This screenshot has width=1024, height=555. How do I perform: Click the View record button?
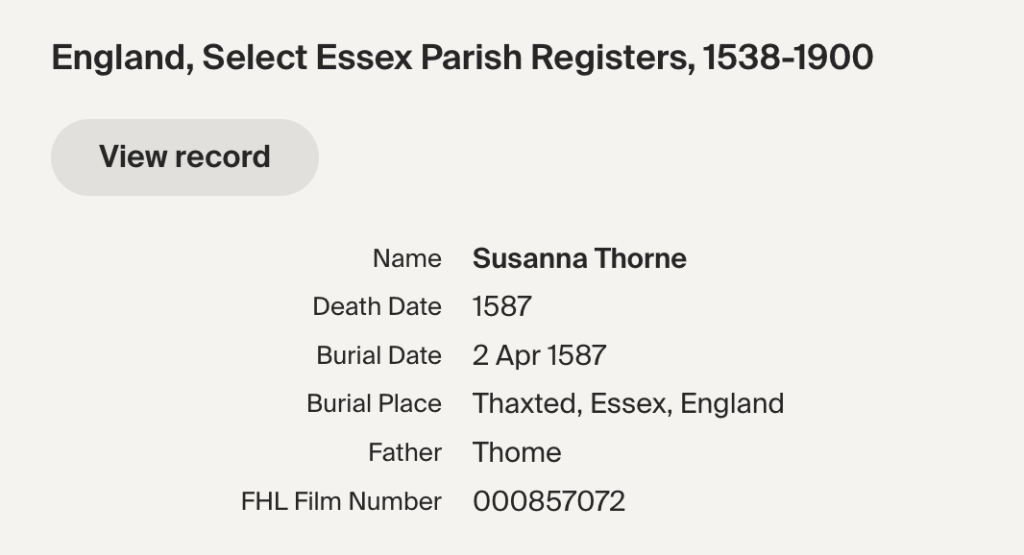pyautogui.click(x=185, y=157)
